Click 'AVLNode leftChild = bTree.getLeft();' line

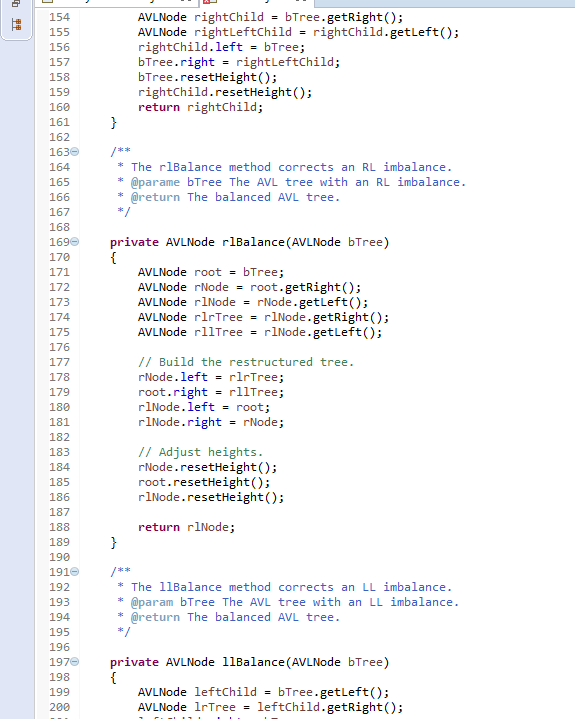263,692
